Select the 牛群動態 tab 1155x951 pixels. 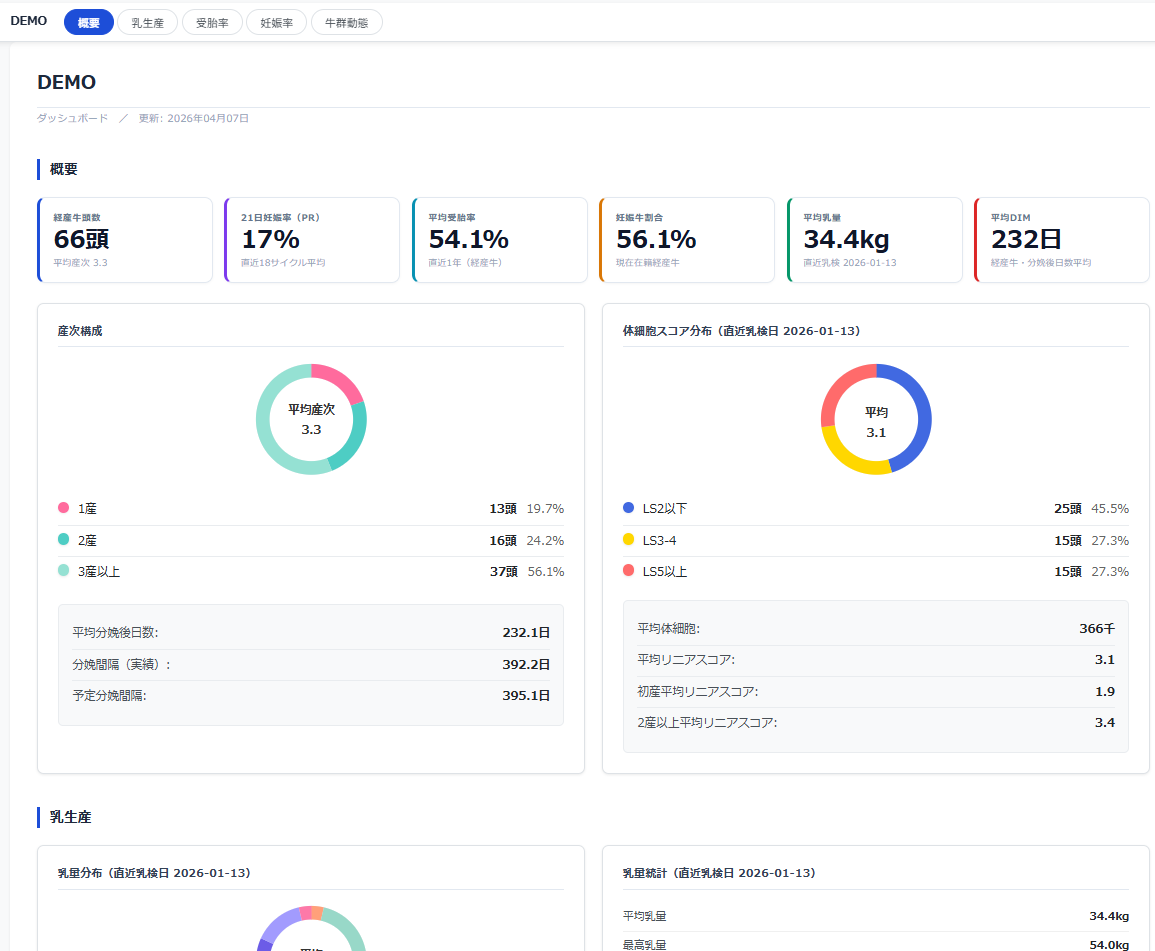click(347, 23)
